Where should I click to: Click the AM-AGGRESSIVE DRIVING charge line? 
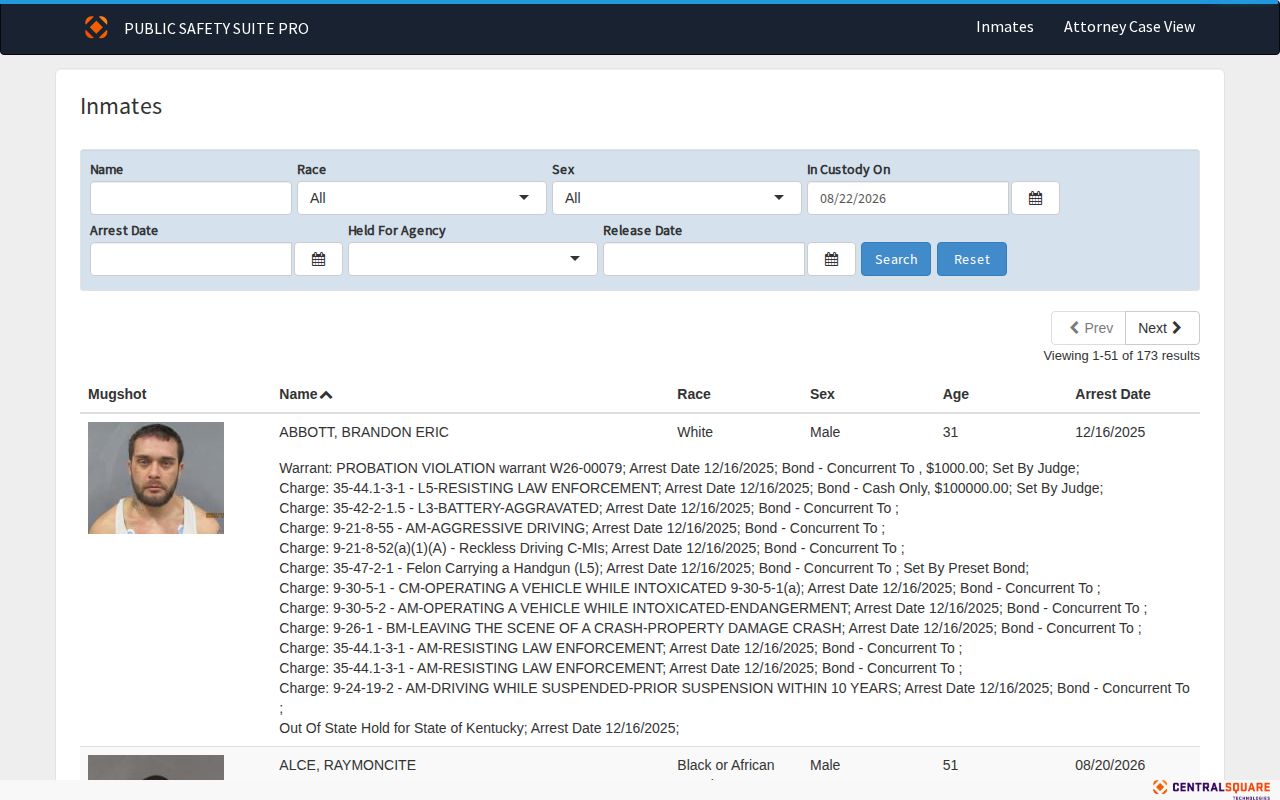[582, 528]
